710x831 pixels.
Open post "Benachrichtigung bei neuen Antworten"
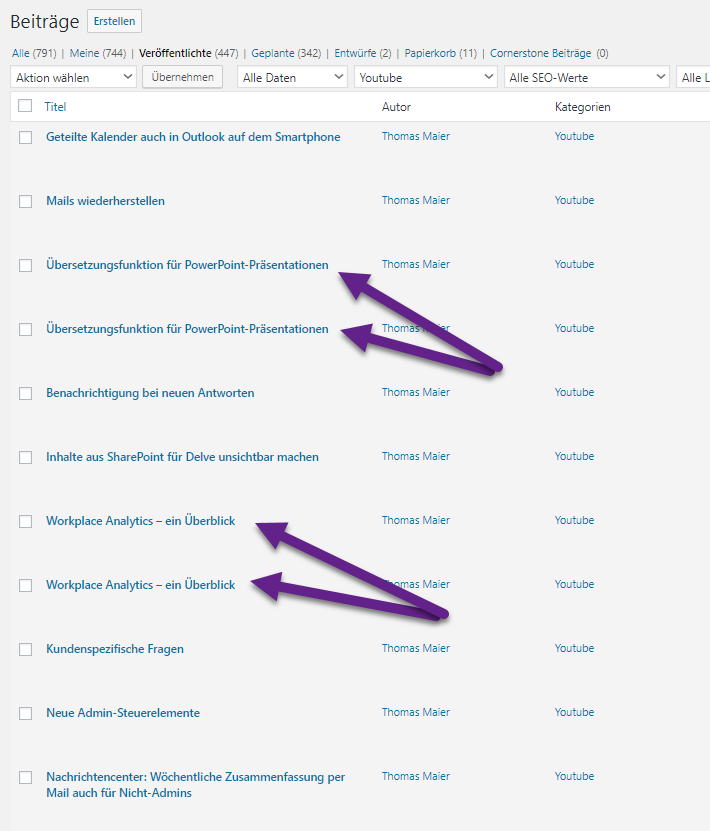tap(150, 393)
